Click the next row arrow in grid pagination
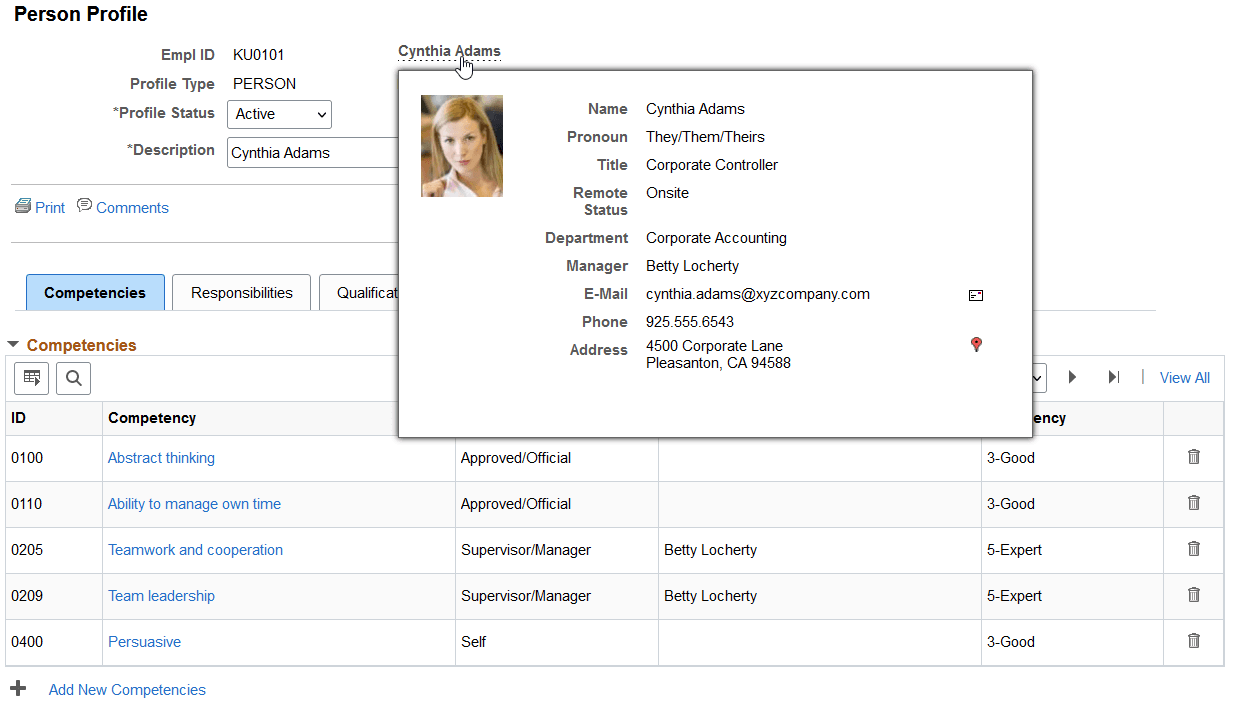 [x=1072, y=377]
